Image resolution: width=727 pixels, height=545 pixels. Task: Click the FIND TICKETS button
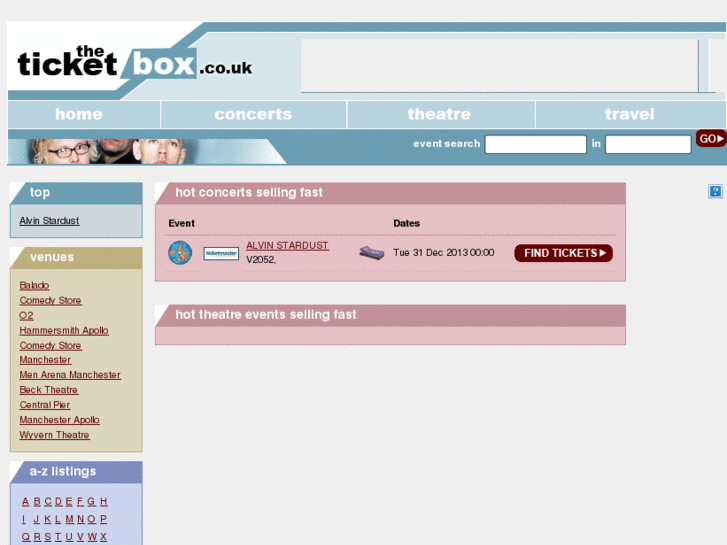(x=563, y=253)
